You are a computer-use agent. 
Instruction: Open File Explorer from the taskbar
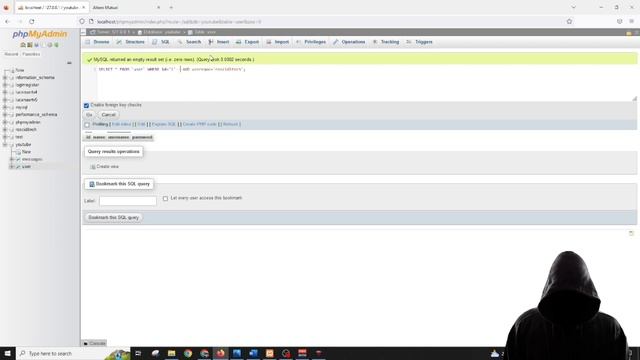tap(171, 353)
